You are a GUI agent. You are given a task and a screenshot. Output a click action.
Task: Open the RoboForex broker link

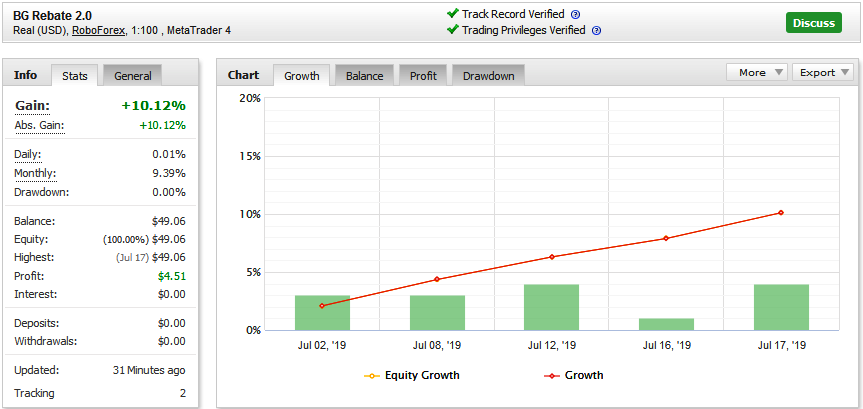coord(99,31)
